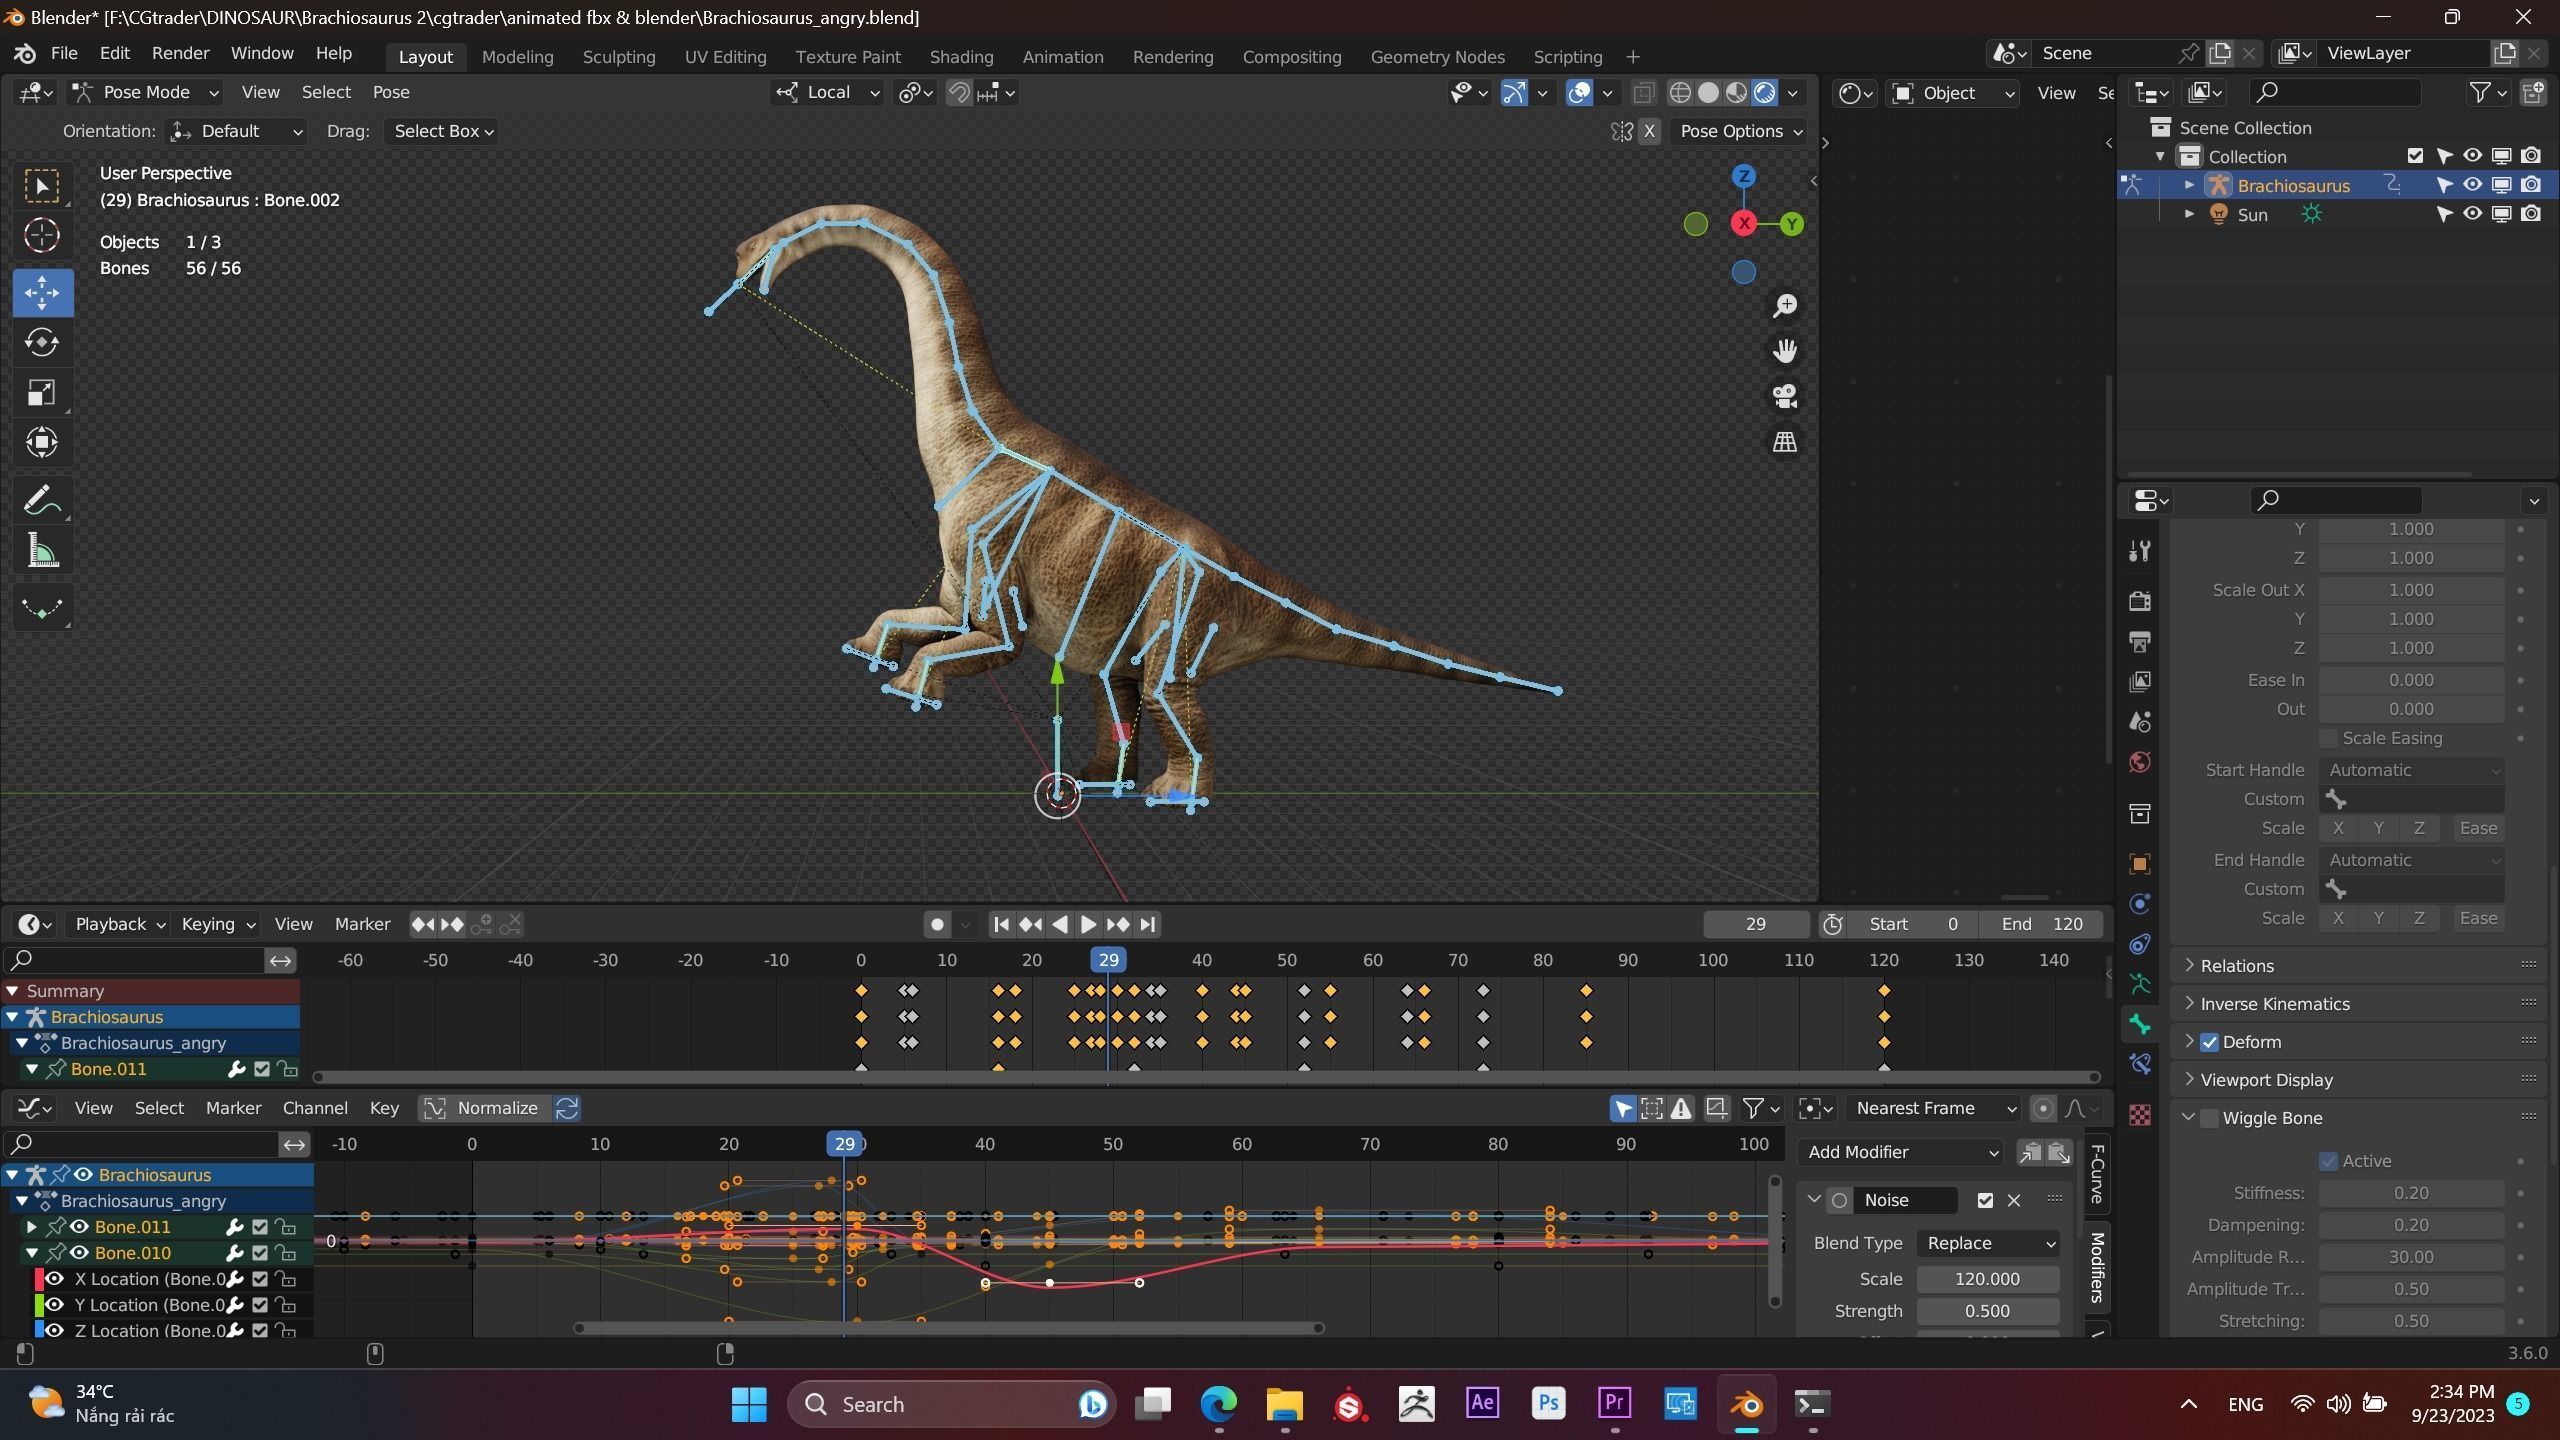Click the Z axis on navigation gizmo
Viewport: 2560px width, 1440px height.
(x=1744, y=176)
